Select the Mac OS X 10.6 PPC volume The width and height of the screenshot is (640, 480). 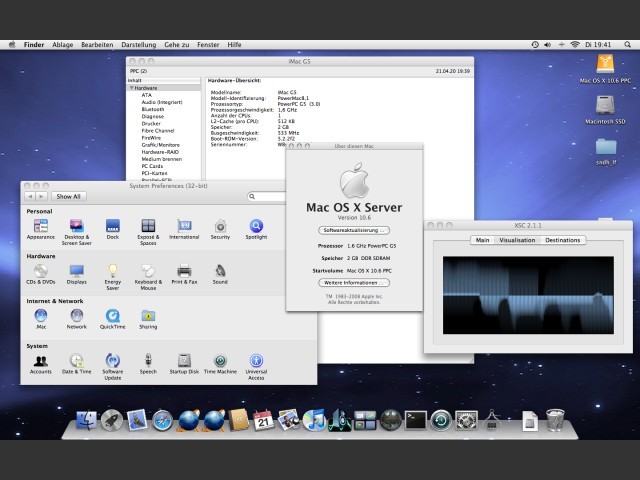(605, 69)
